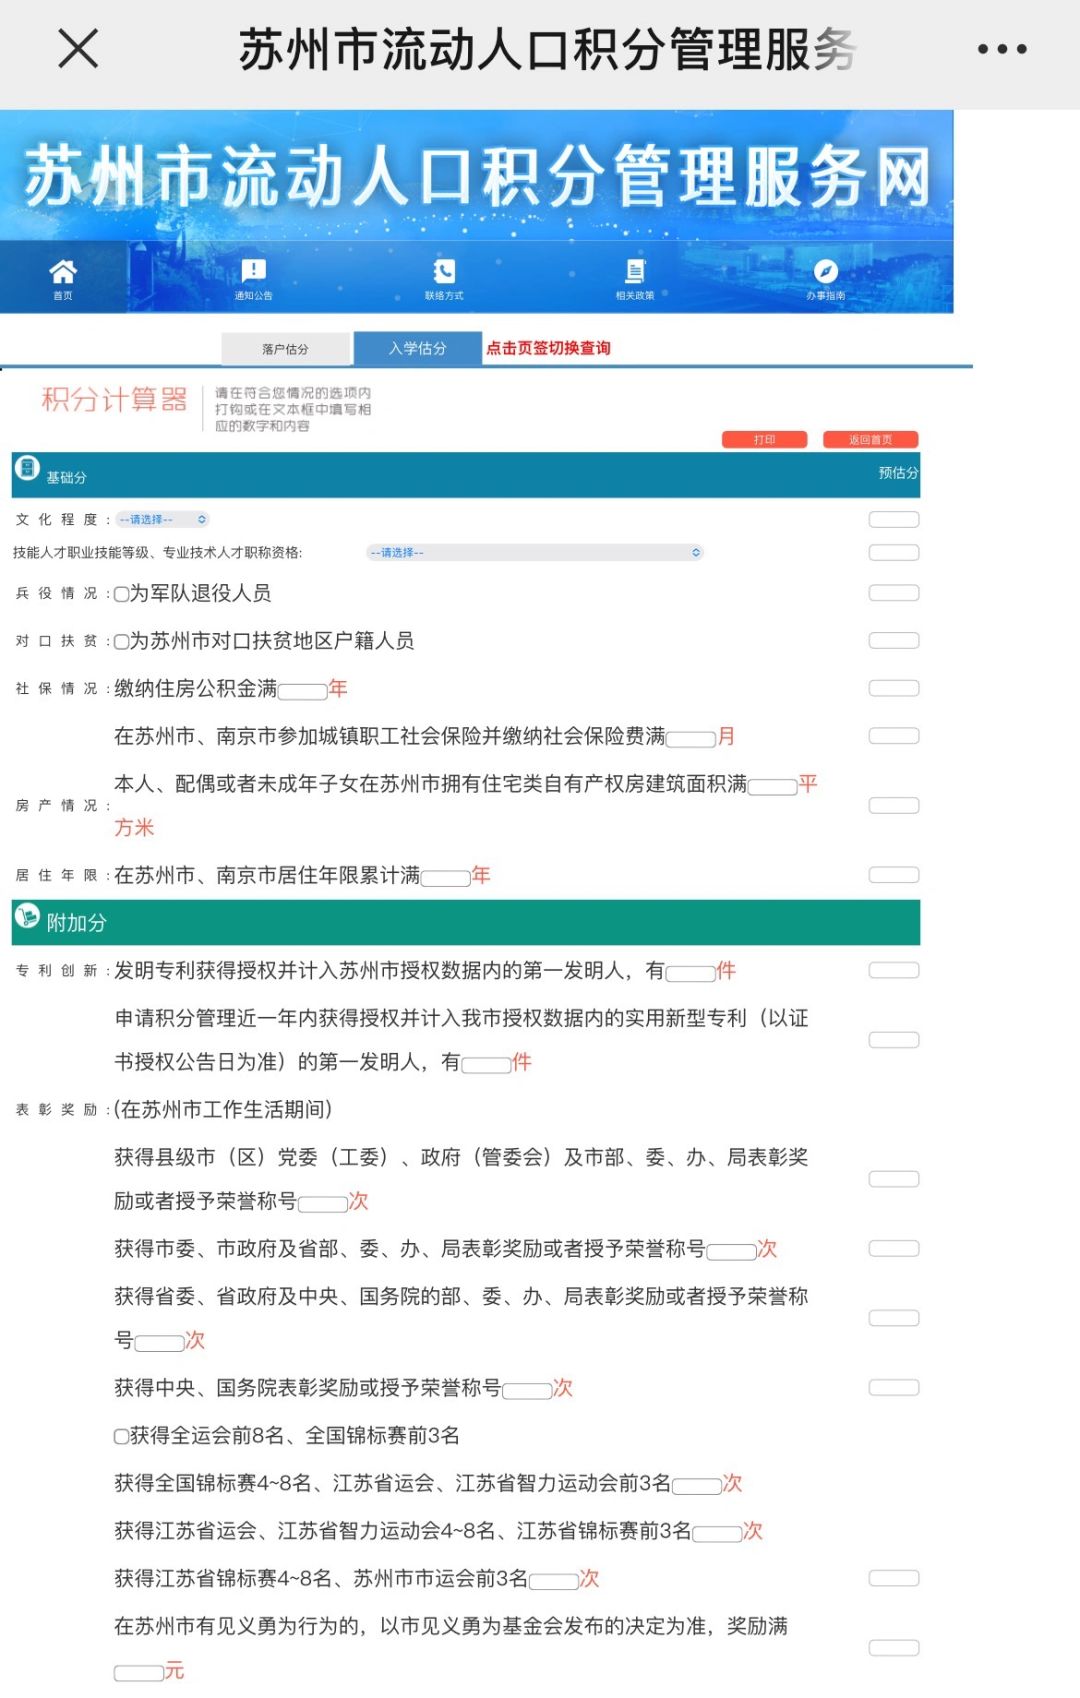Click the 实用新型专利 count input
The image size is (1080, 1698).
pyautogui.click(x=487, y=1065)
